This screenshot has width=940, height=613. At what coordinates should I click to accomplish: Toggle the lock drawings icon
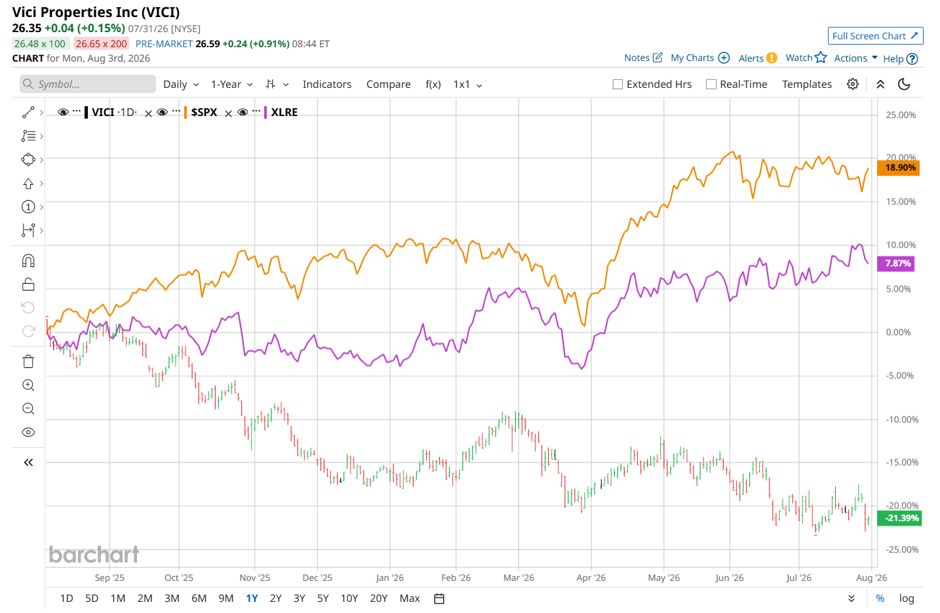pyautogui.click(x=28, y=284)
